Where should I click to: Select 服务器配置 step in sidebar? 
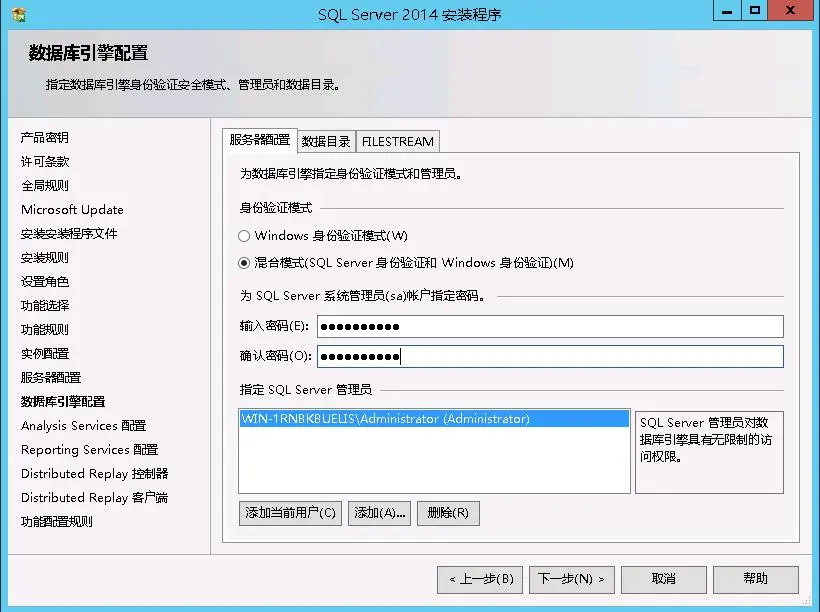tap(51, 378)
